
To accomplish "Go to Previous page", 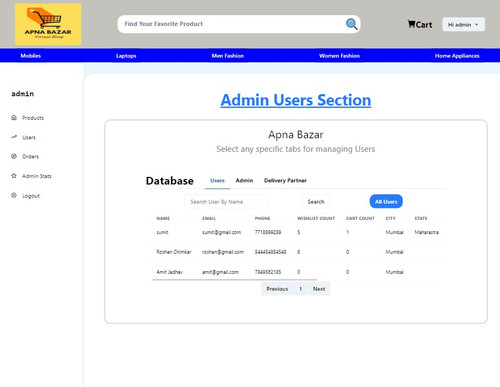I will coord(277,289).
